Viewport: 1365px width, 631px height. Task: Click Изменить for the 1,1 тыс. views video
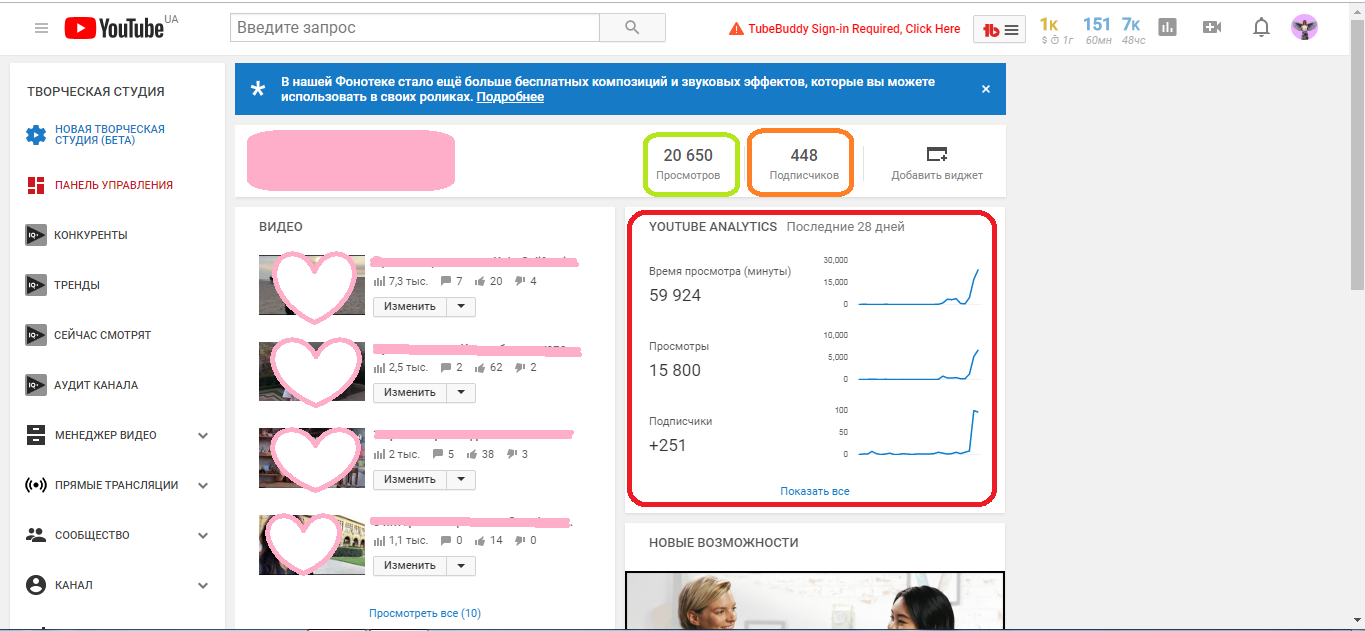(x=410, y=565)
